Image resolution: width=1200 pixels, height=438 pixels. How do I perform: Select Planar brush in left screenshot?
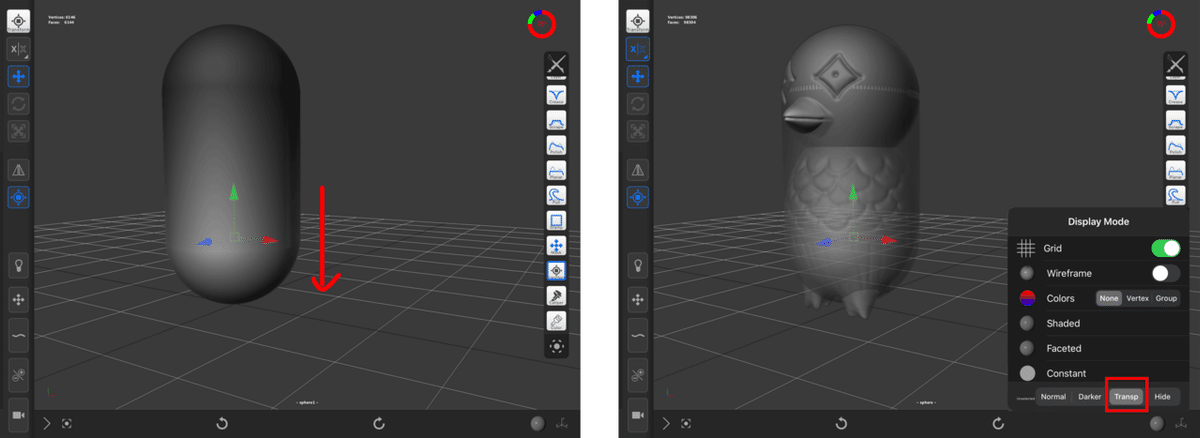(557, 171)
